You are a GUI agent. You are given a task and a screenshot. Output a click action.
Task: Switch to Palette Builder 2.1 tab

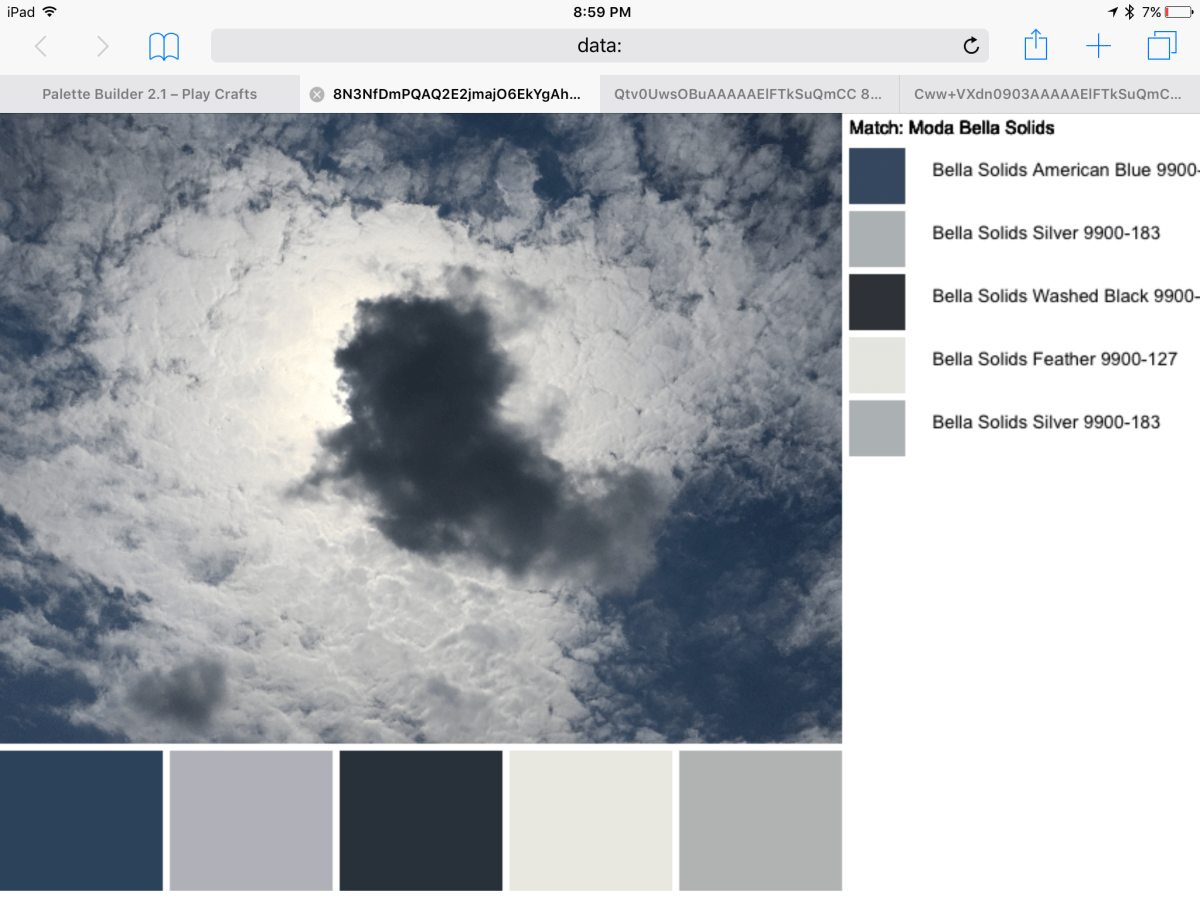tap(150, 94)
